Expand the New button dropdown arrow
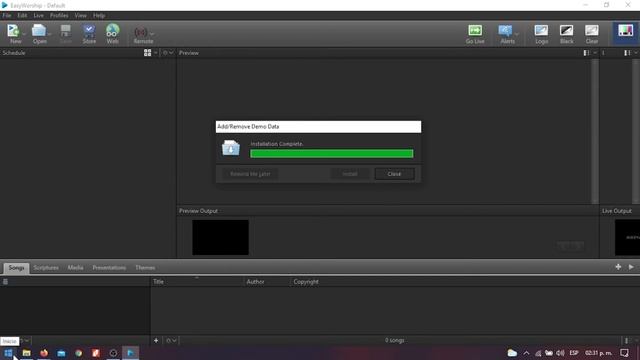This screenshot has width=640, height=360. coord(23,33)
